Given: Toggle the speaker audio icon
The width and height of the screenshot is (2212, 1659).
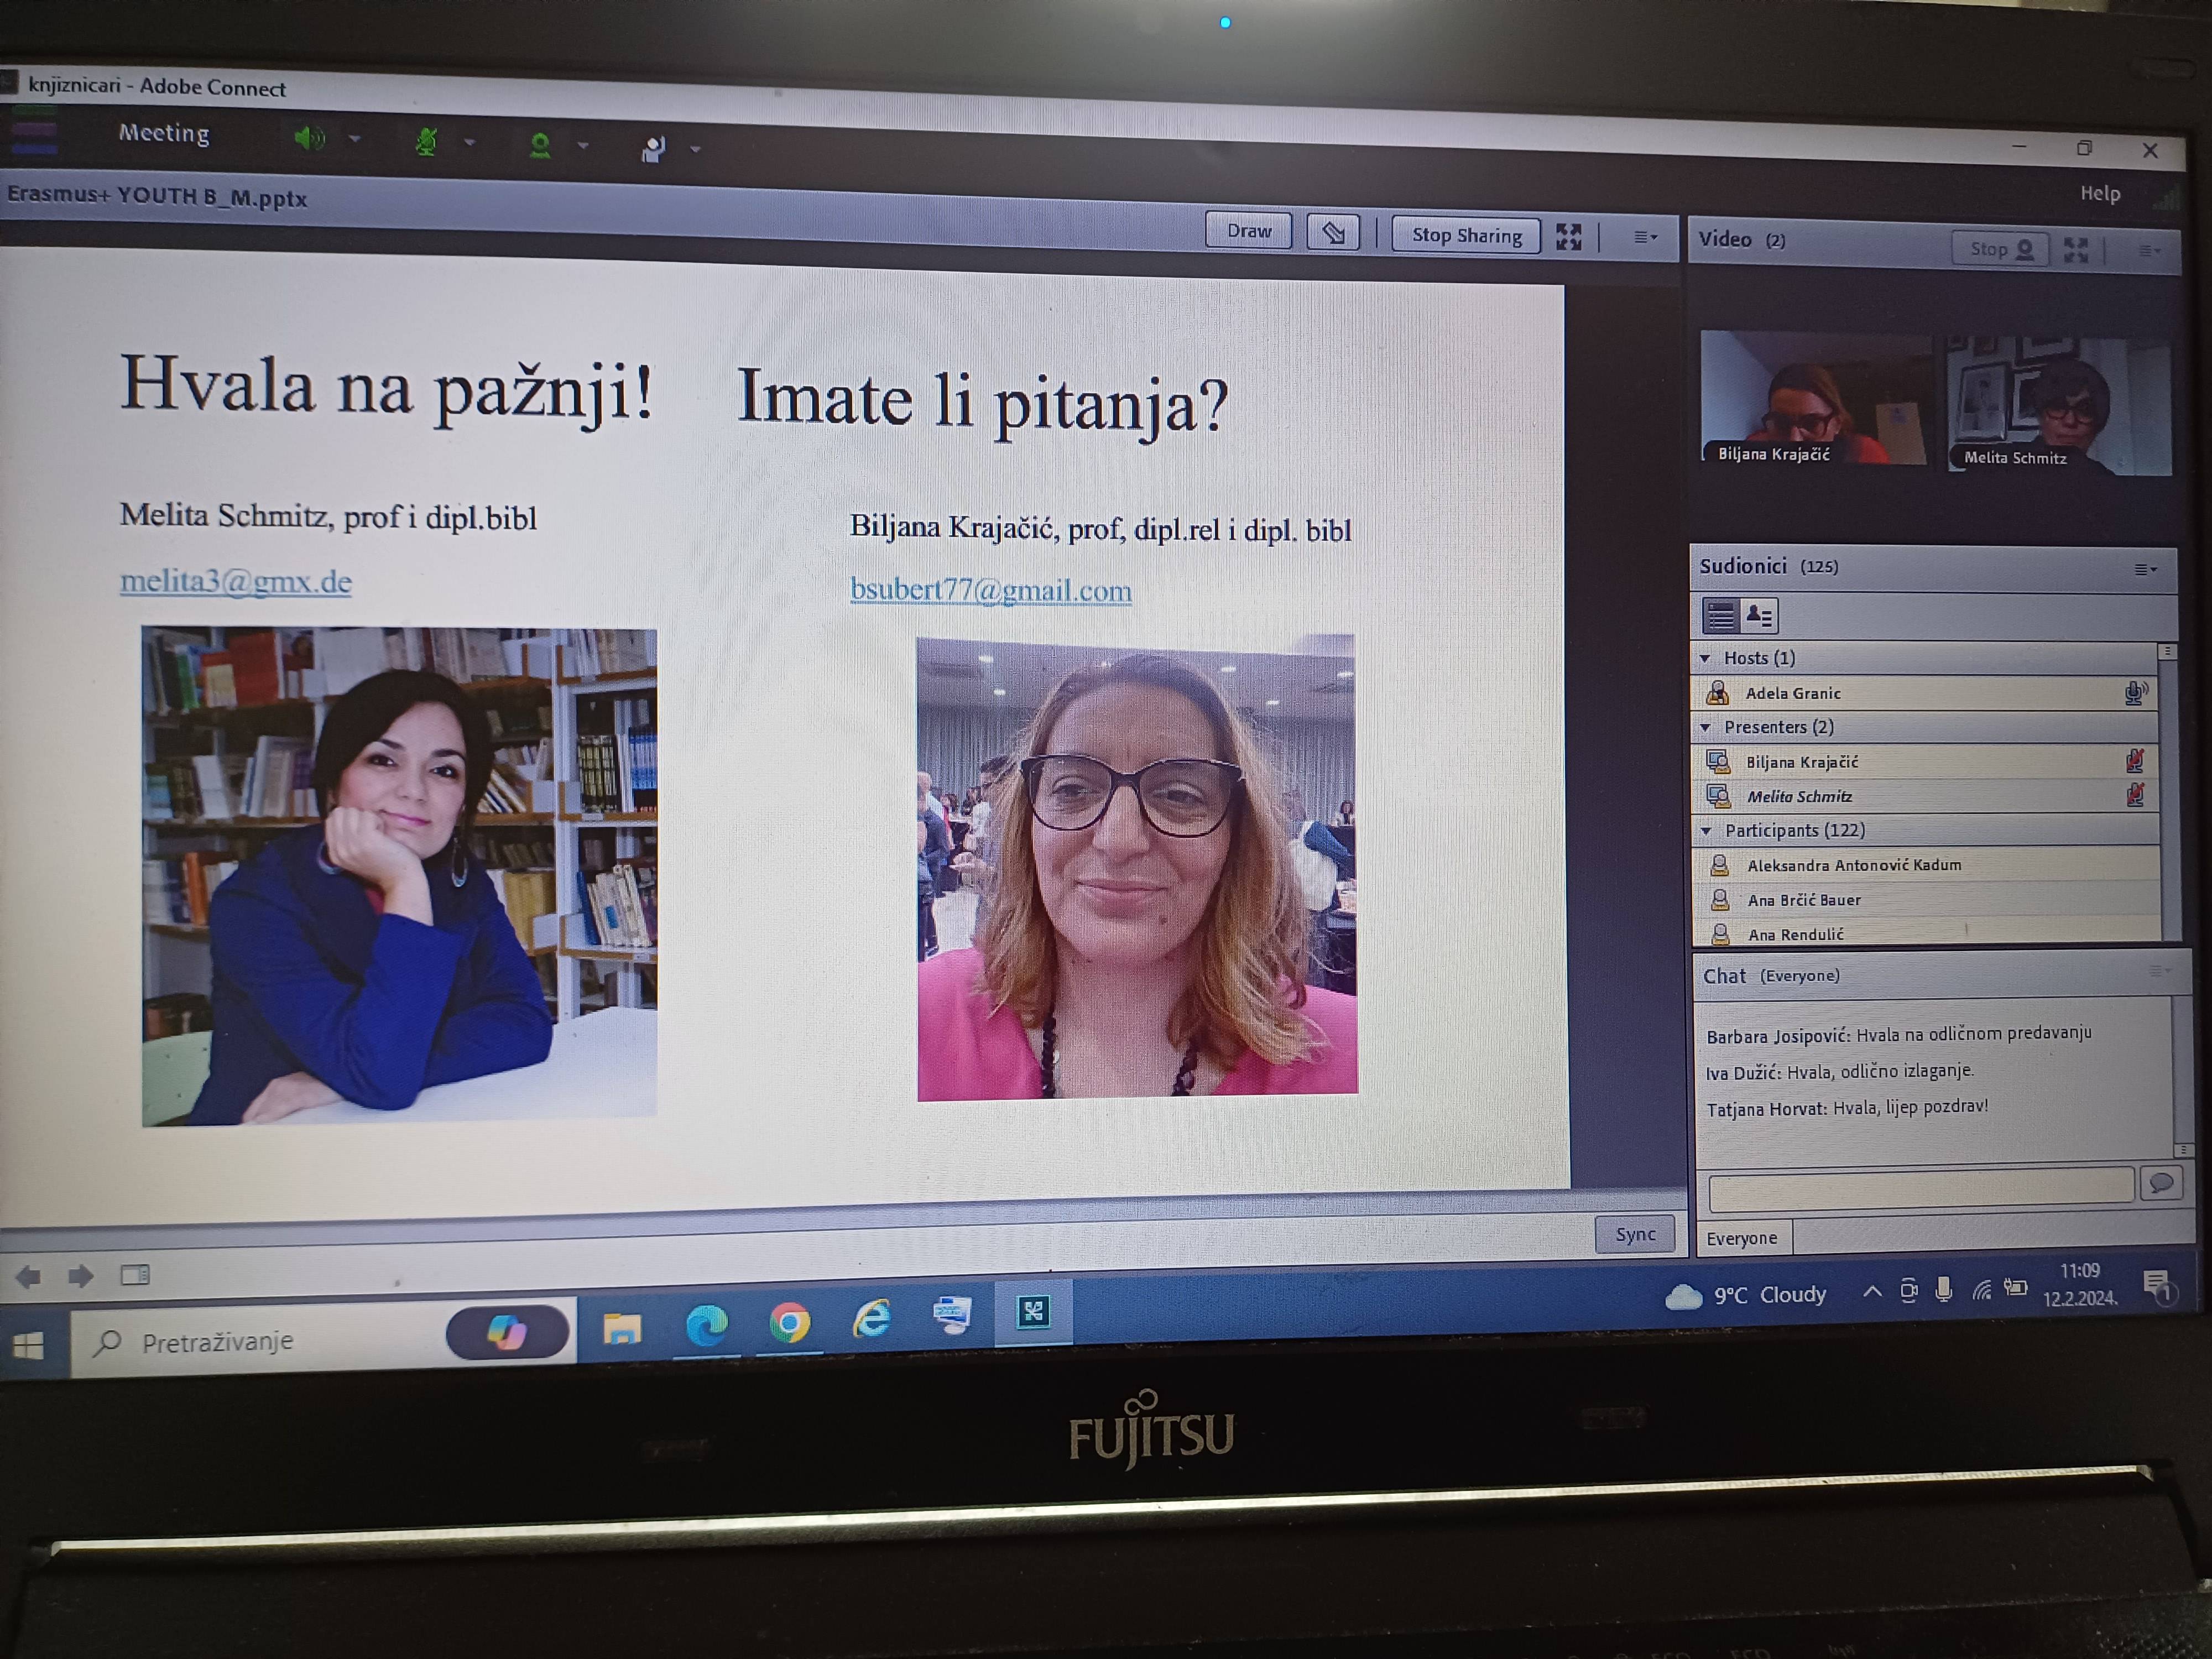Looking at the screenshot, I should pyautogui.click(x=309, y=138).
